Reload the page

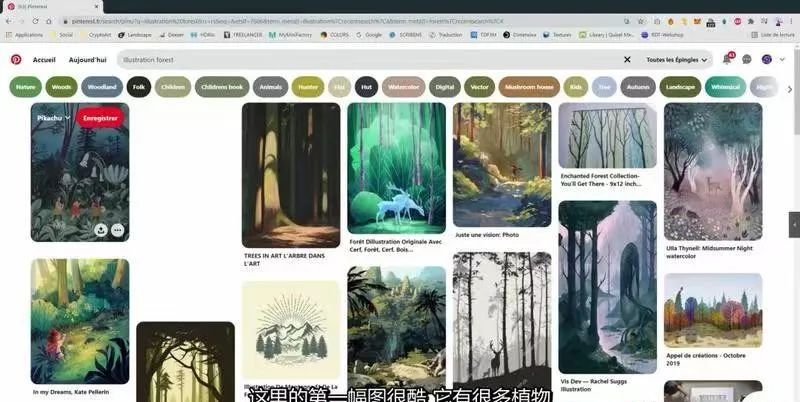point(35,21)
